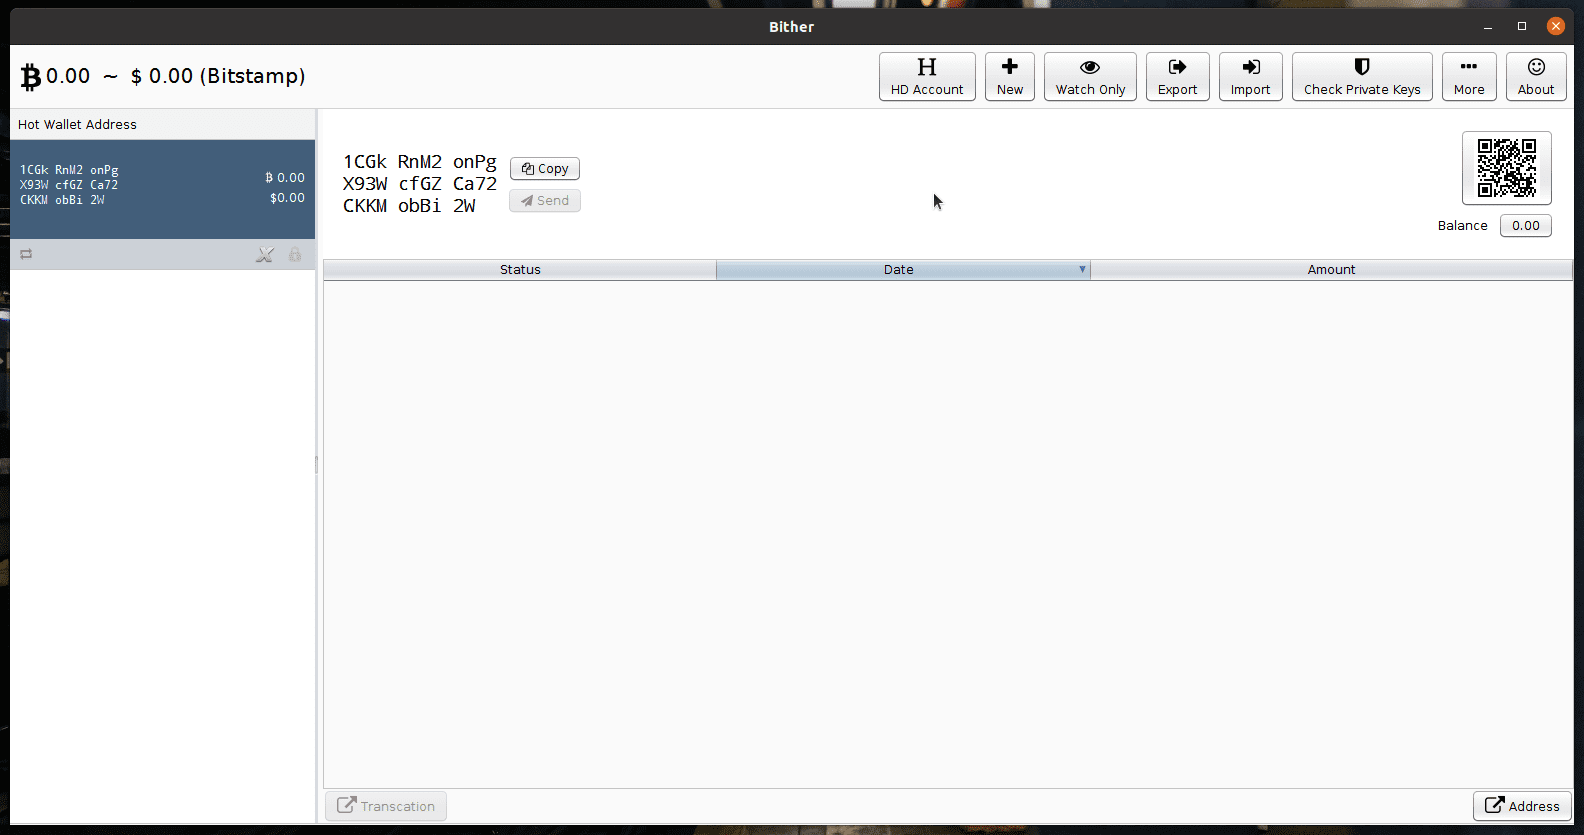
Task: Open Check Private Keys shield button
Action: 1361,77
